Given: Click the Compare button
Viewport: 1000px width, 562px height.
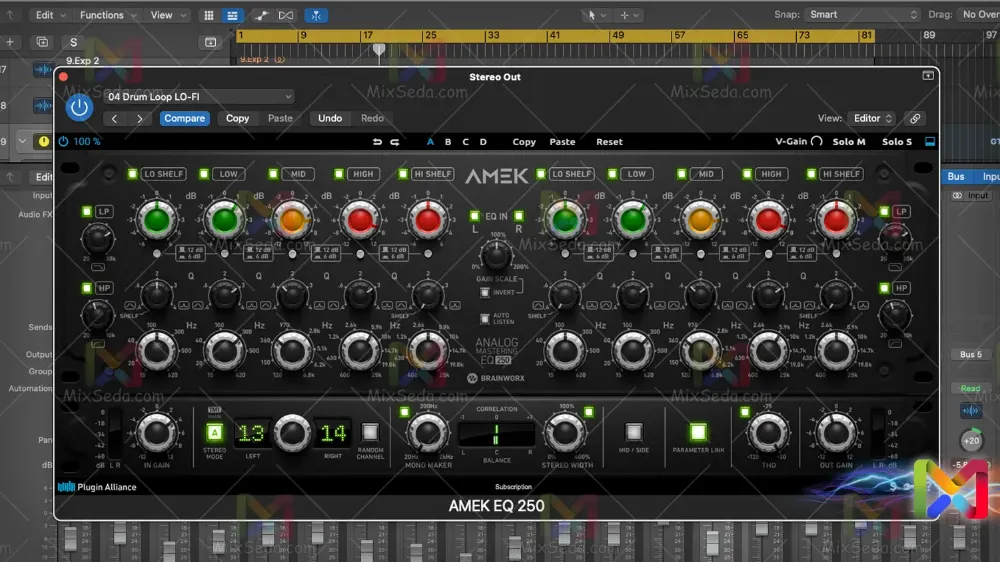Looking at the screenshot, I should pos(184,118).
